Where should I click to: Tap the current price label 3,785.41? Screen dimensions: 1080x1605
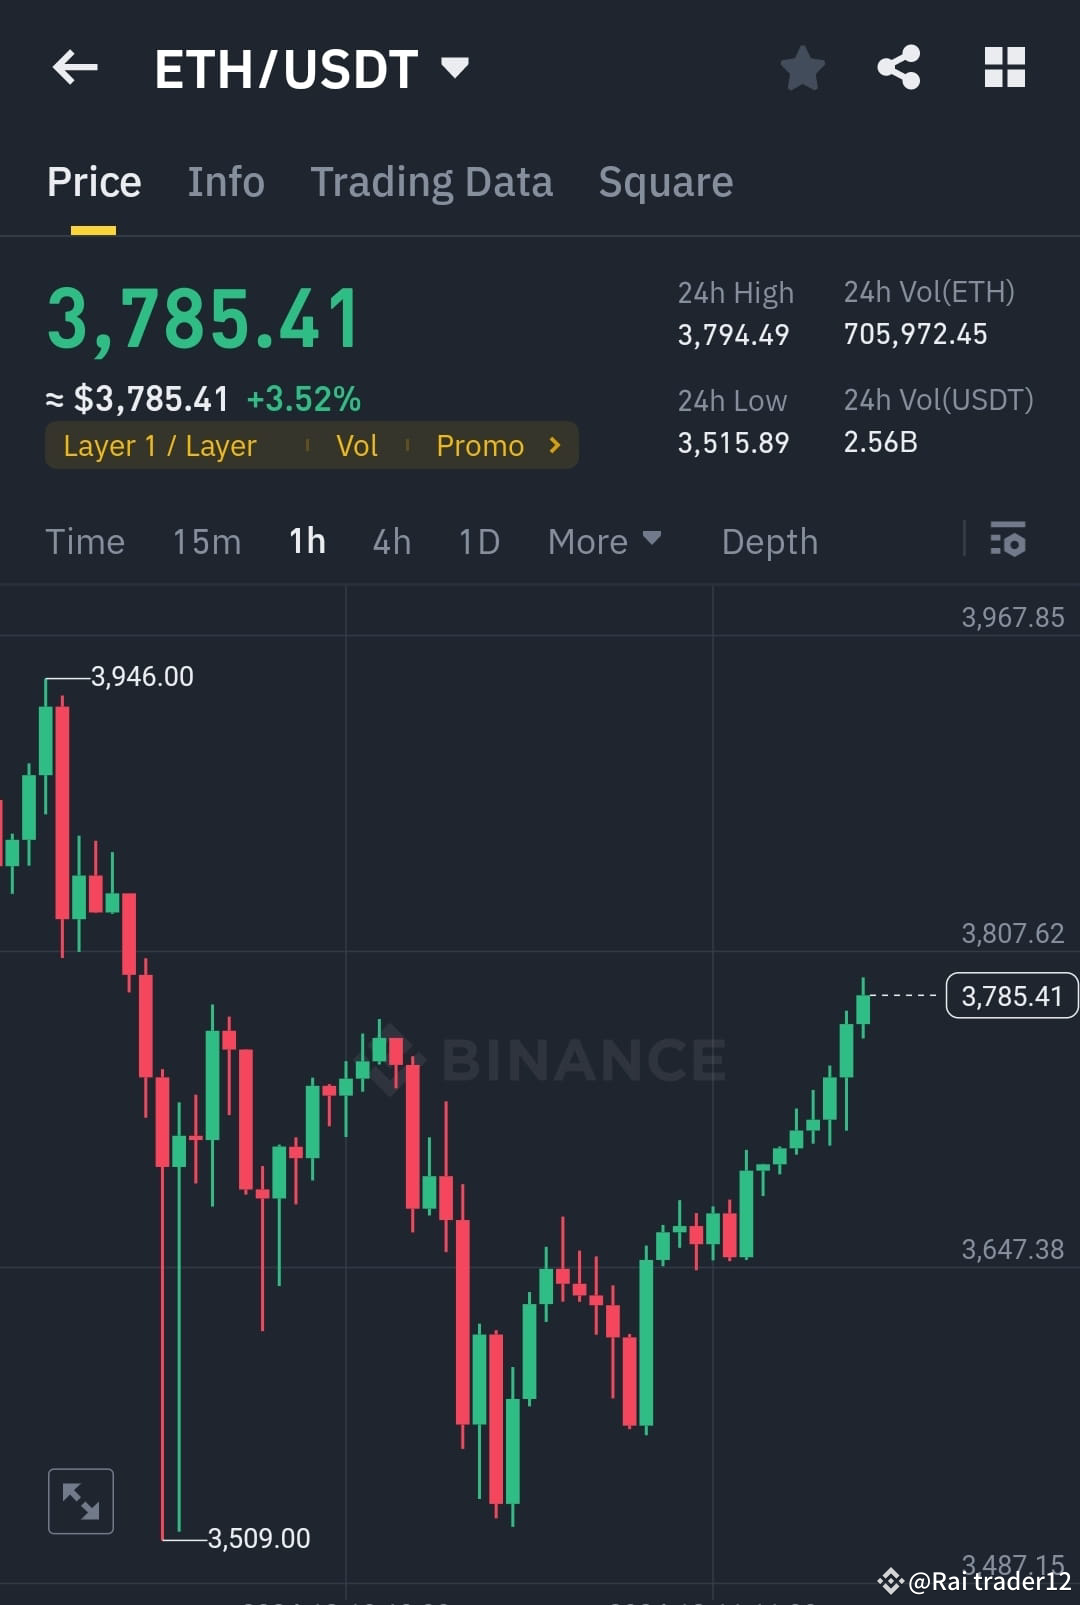(1011, 995)
